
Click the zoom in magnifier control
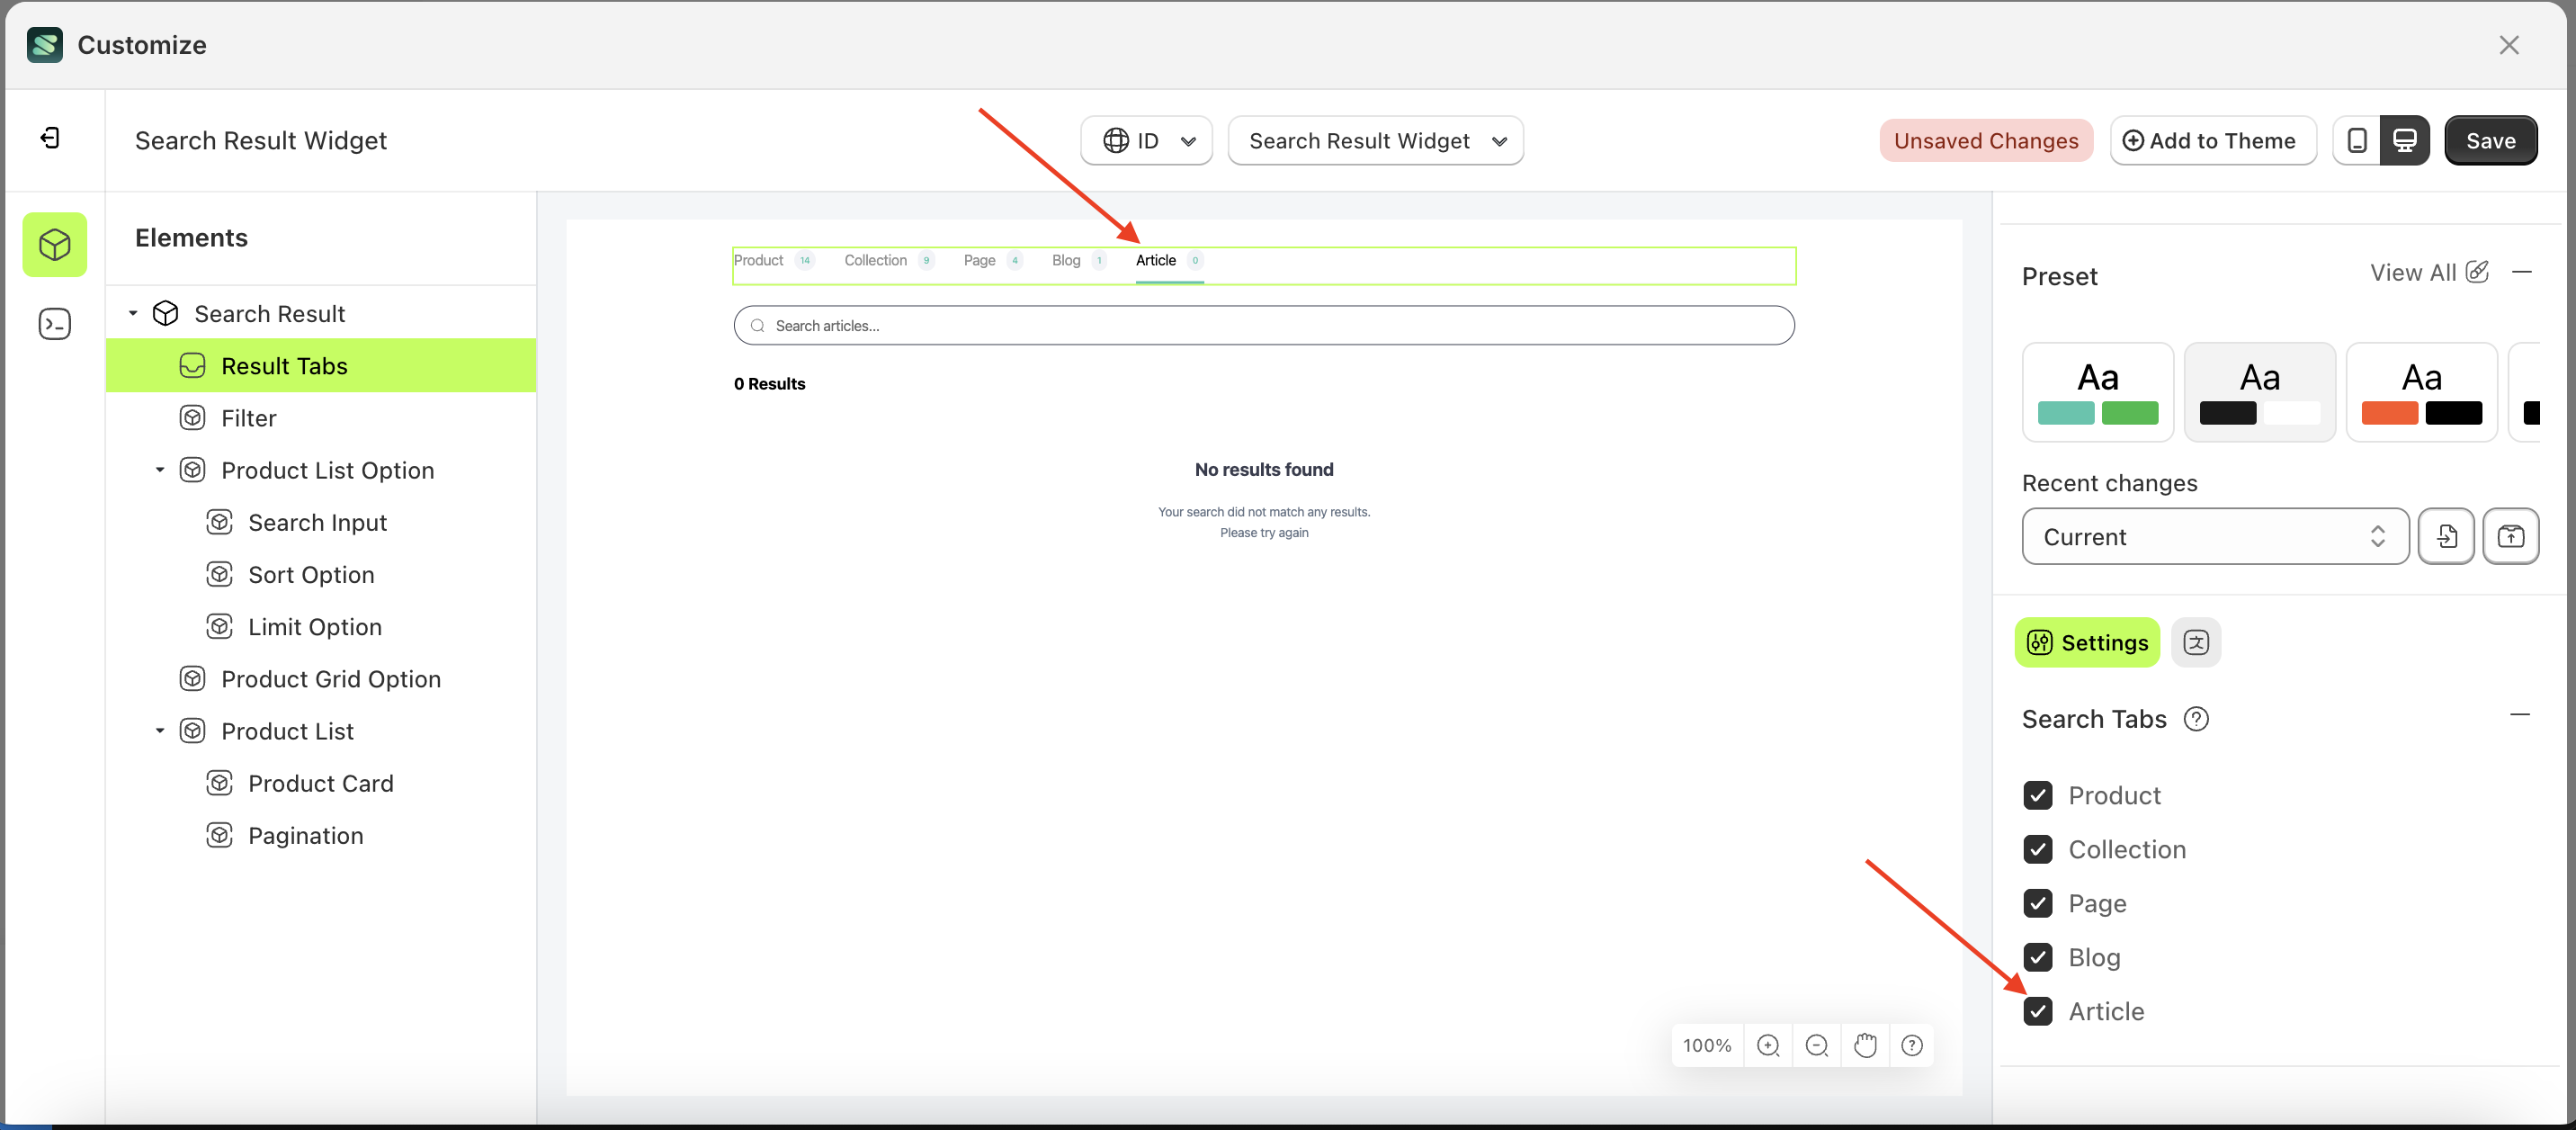1769,1045
